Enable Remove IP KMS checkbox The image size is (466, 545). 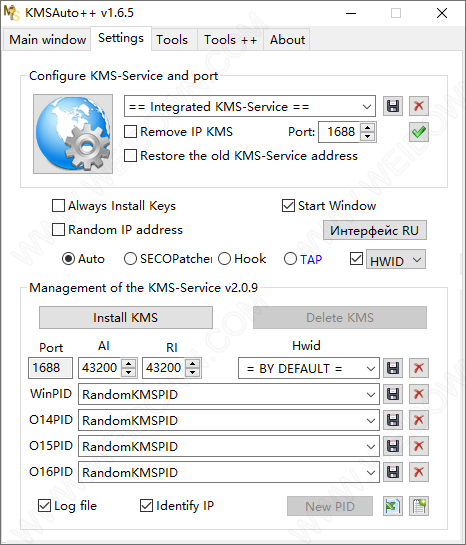click(130, 132)
